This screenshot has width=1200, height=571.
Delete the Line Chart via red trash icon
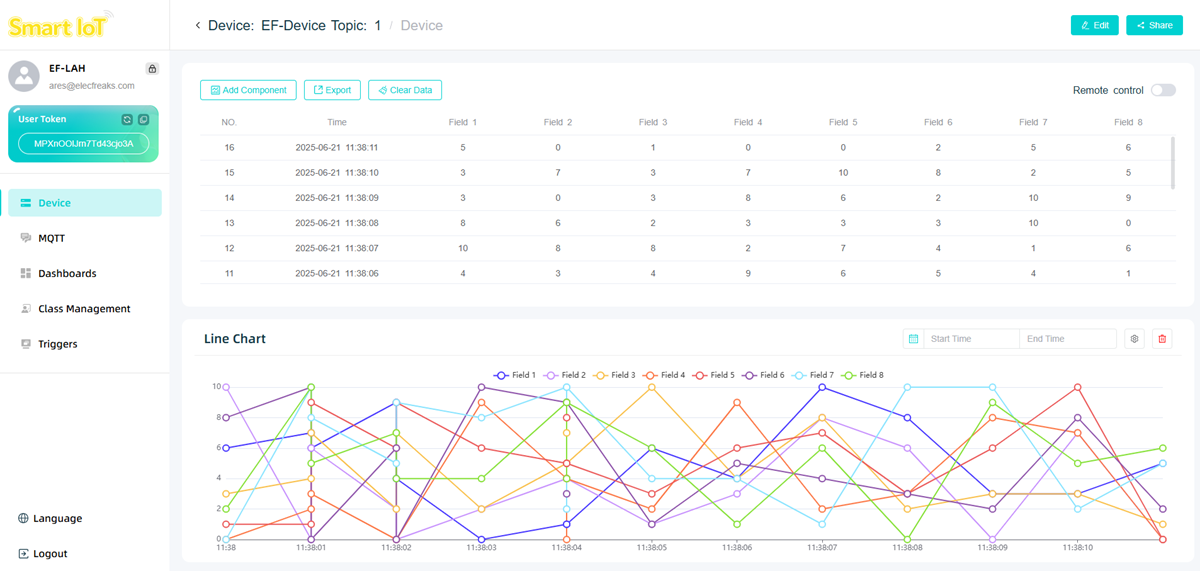tap(1162, 339)
